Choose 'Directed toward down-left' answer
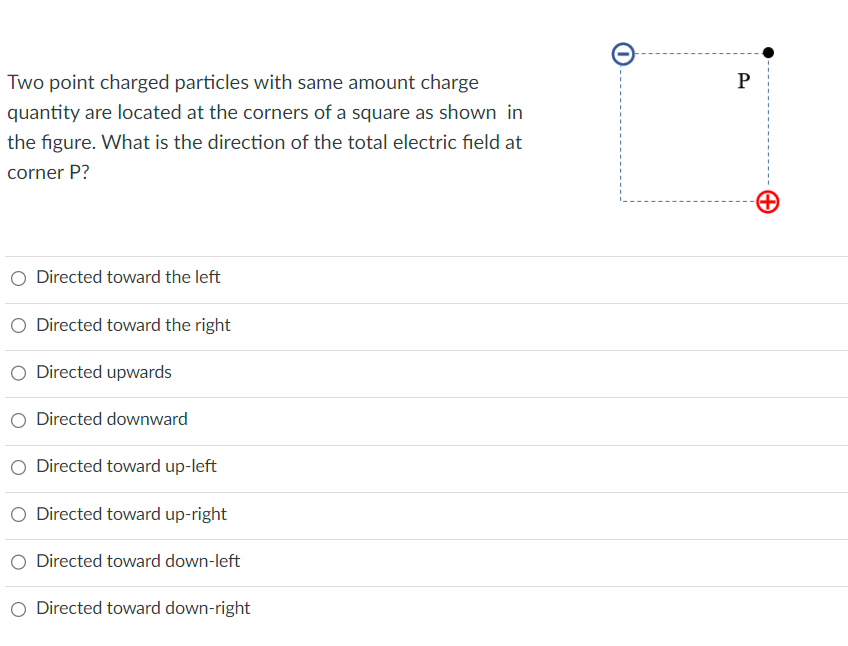Image resolution: width=848 pixels, height=646 pixels. click(x=18, y=561)
